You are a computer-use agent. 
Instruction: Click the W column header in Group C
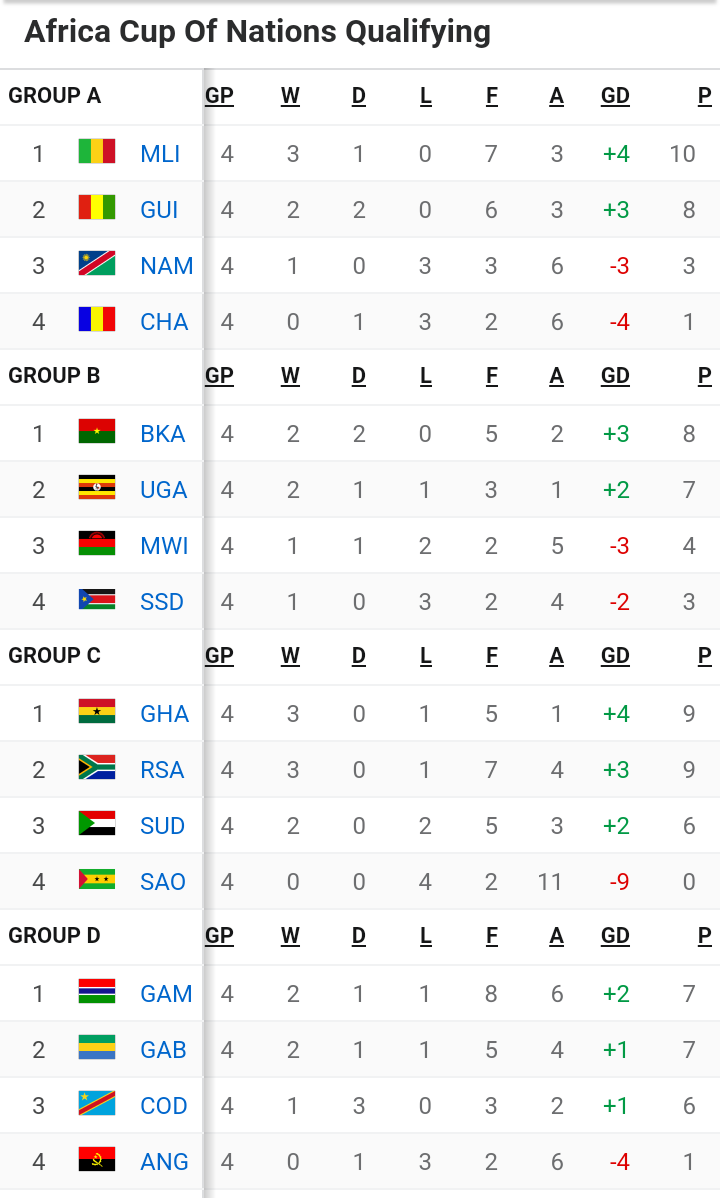tap(290, 656)
